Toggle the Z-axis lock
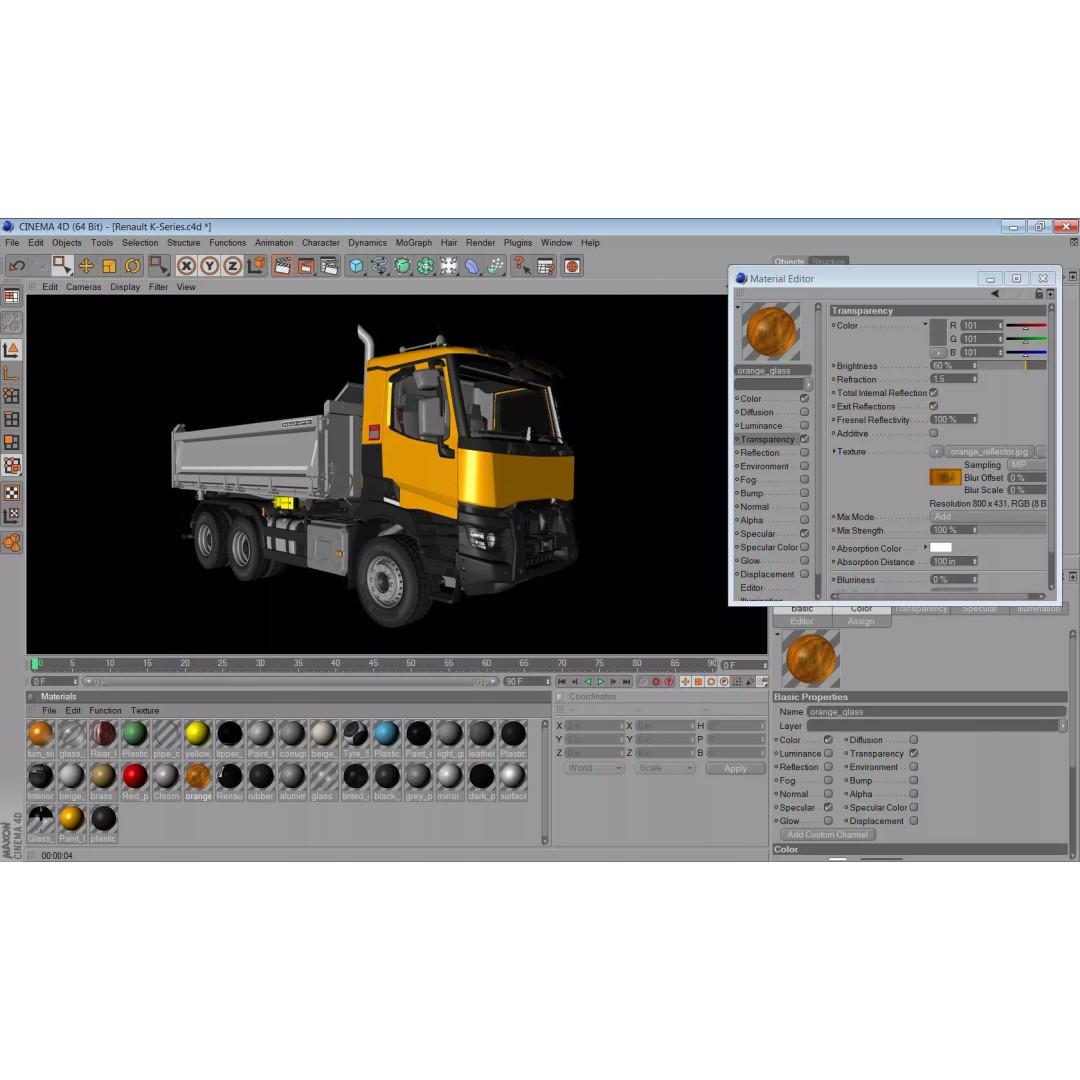This screenshot has width=1080, height=1080. [233, 266]
